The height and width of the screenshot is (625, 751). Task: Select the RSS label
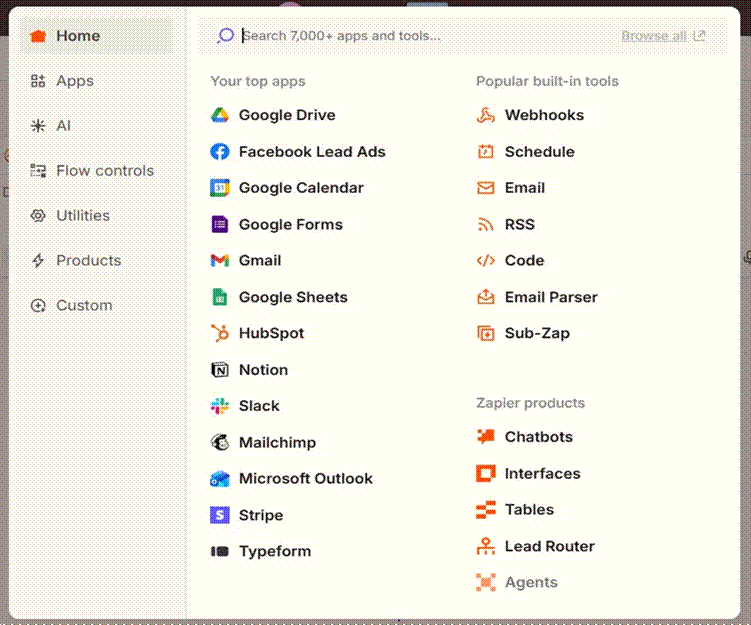click(520, 224)
